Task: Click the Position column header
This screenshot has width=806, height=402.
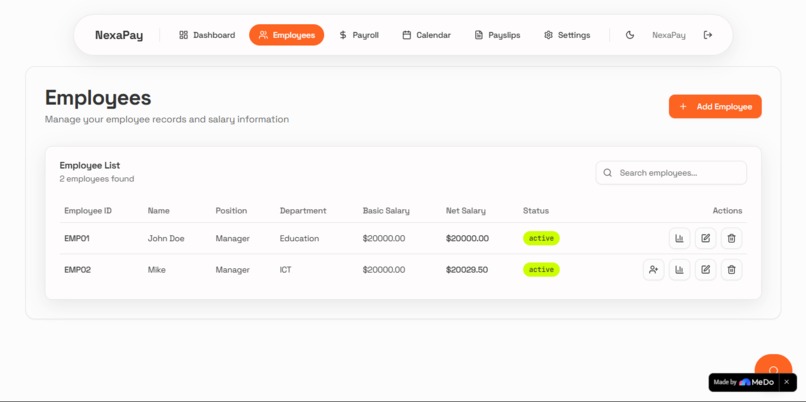Action: tap(231, 211)
